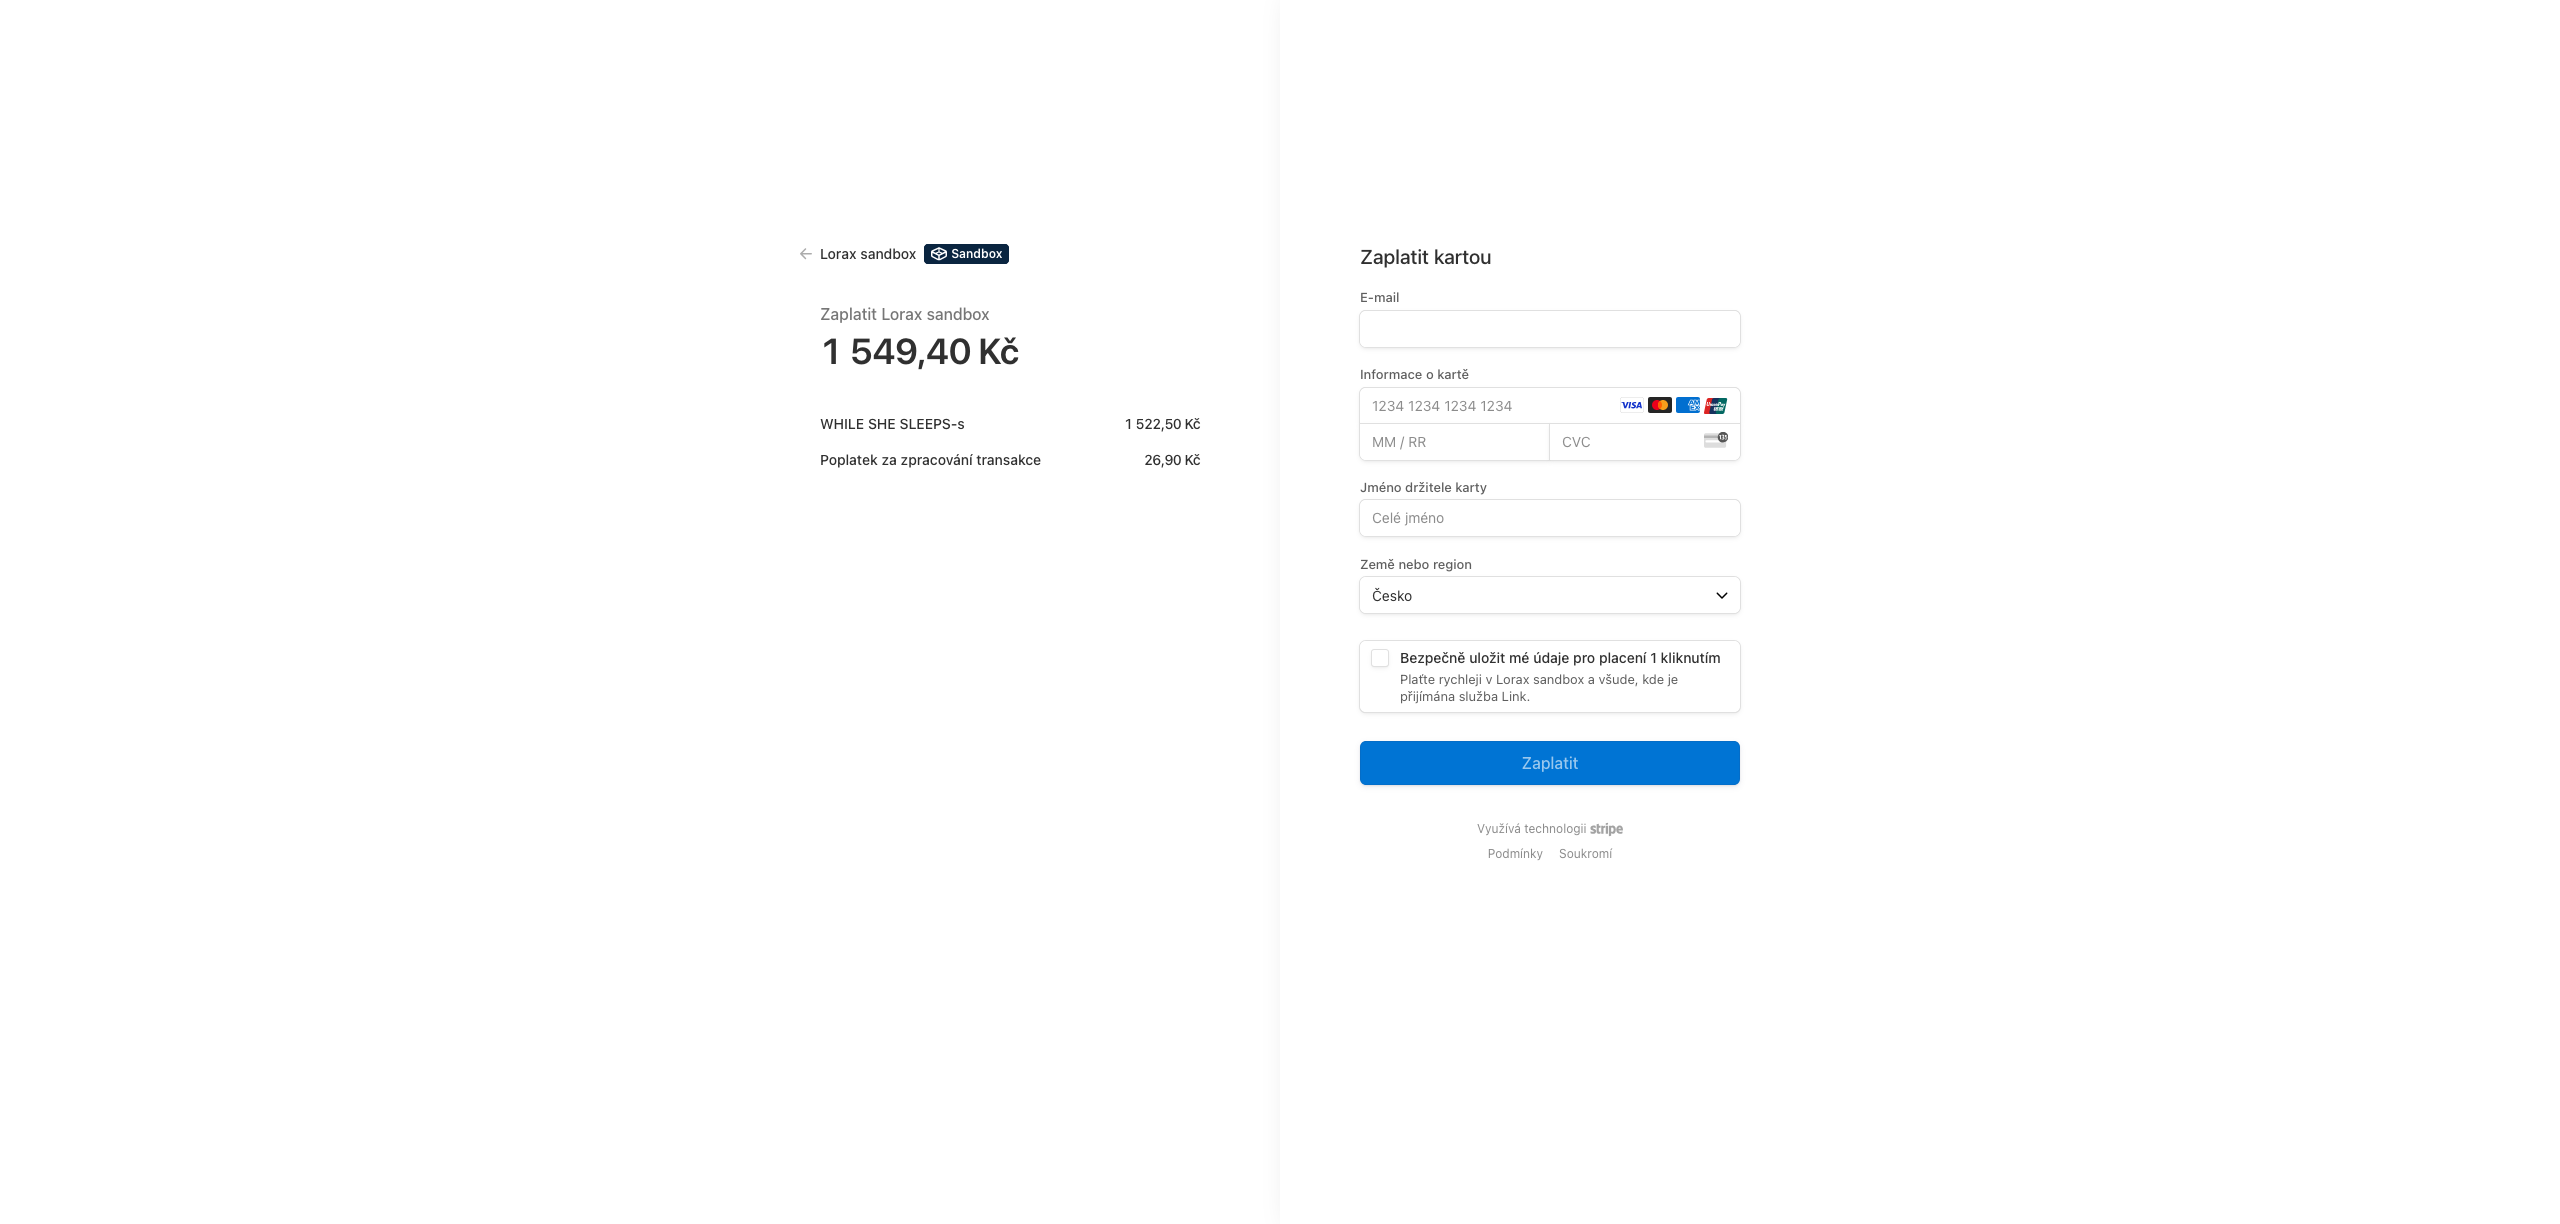The width and height of the screenshot is (2560, 1224).
Task: Click the Stripe logo in footer
Action: coord(1606,829)
